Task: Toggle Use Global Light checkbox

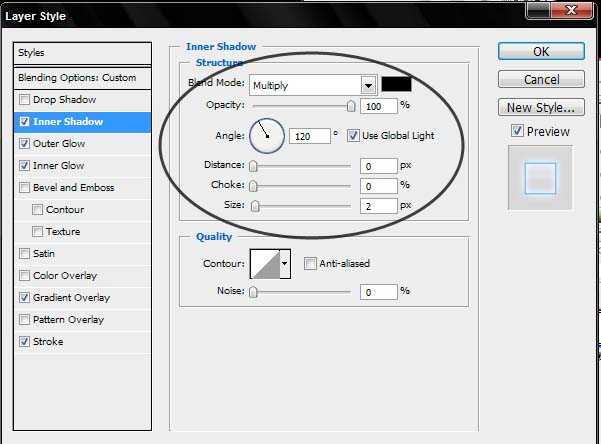Action: tap(353, 136)
